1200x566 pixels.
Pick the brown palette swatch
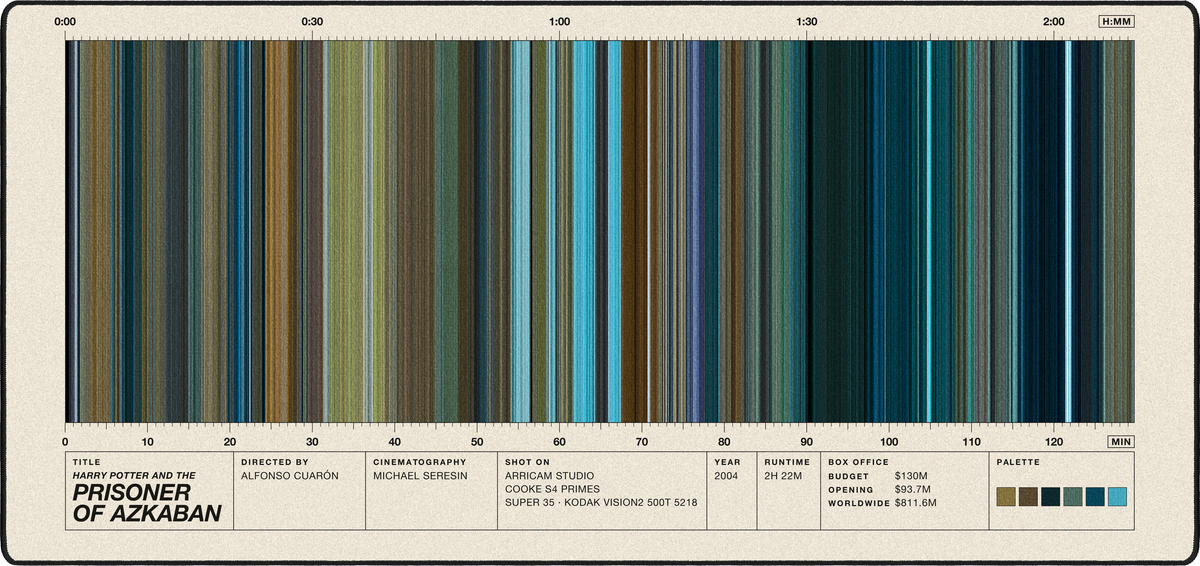coord(1029,497)
